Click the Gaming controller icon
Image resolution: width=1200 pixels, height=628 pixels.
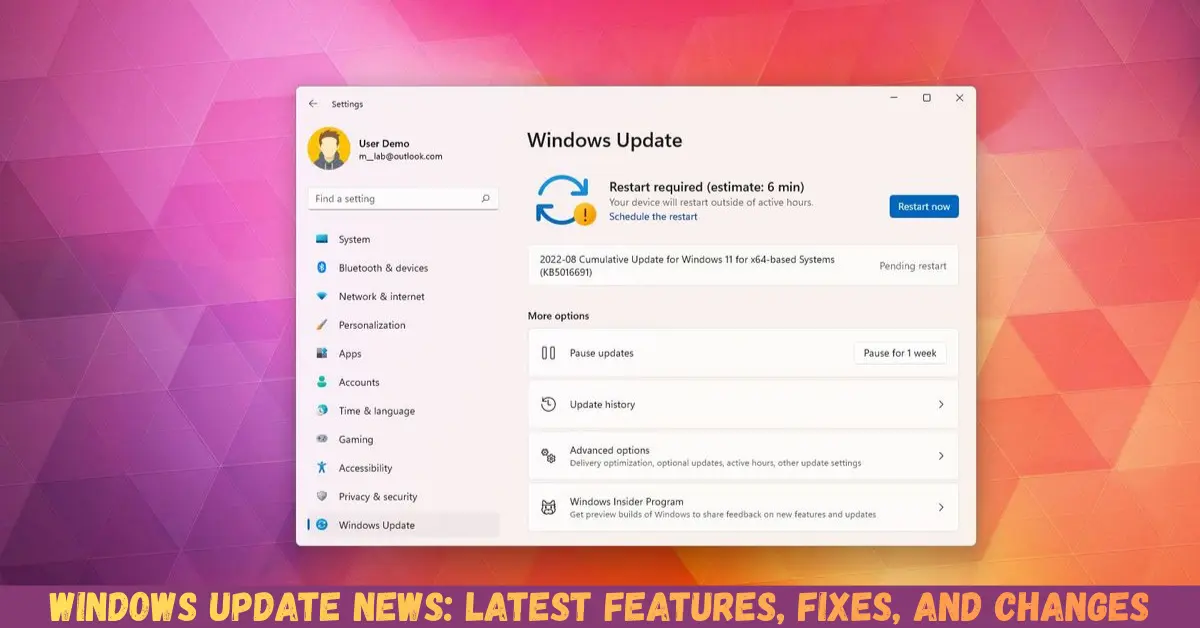(x=322, y=439)
